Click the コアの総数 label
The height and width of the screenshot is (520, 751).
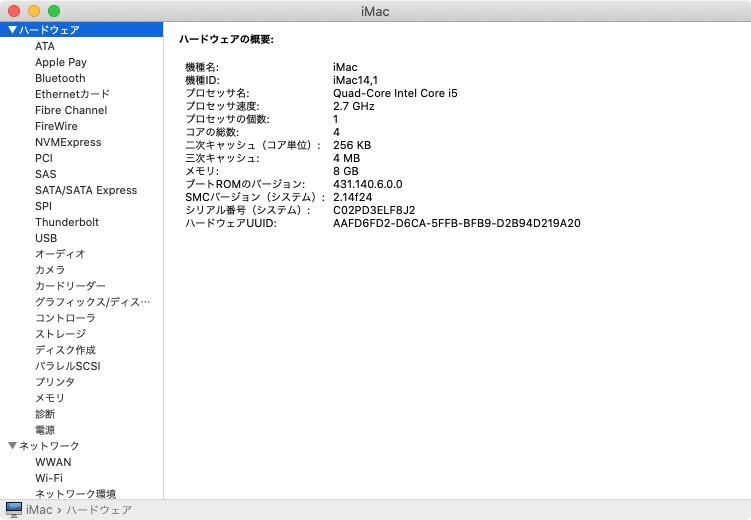click(212, 132)
